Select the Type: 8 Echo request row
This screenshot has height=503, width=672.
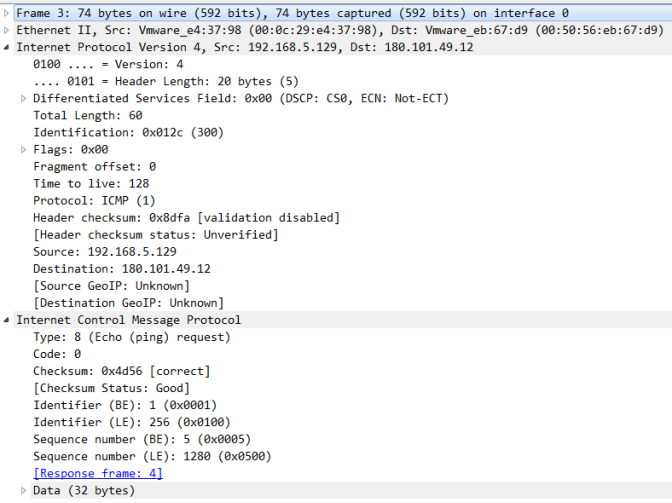[131, 337]
